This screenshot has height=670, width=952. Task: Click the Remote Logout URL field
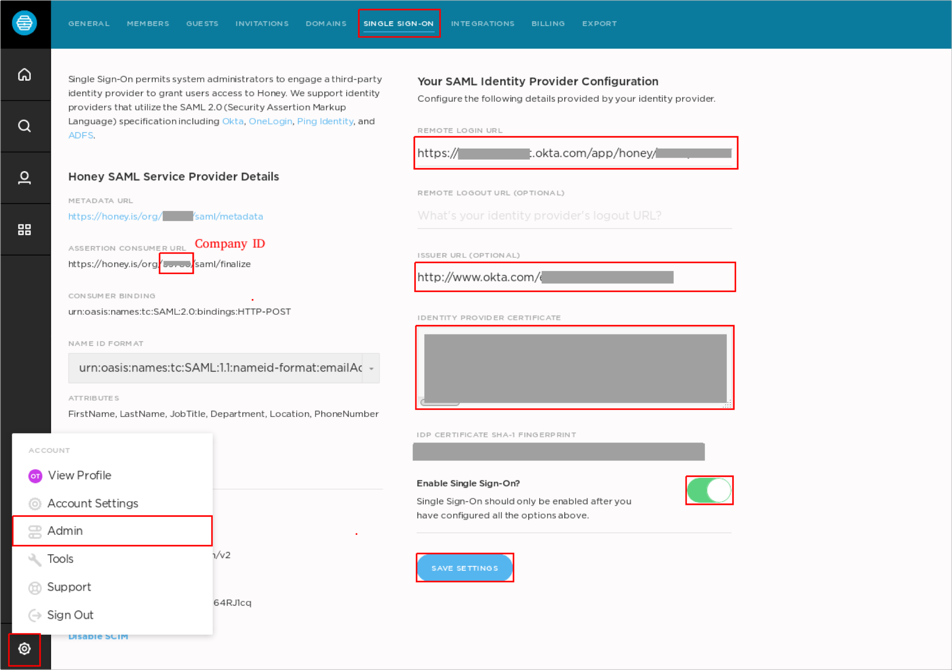pos(575,215)
